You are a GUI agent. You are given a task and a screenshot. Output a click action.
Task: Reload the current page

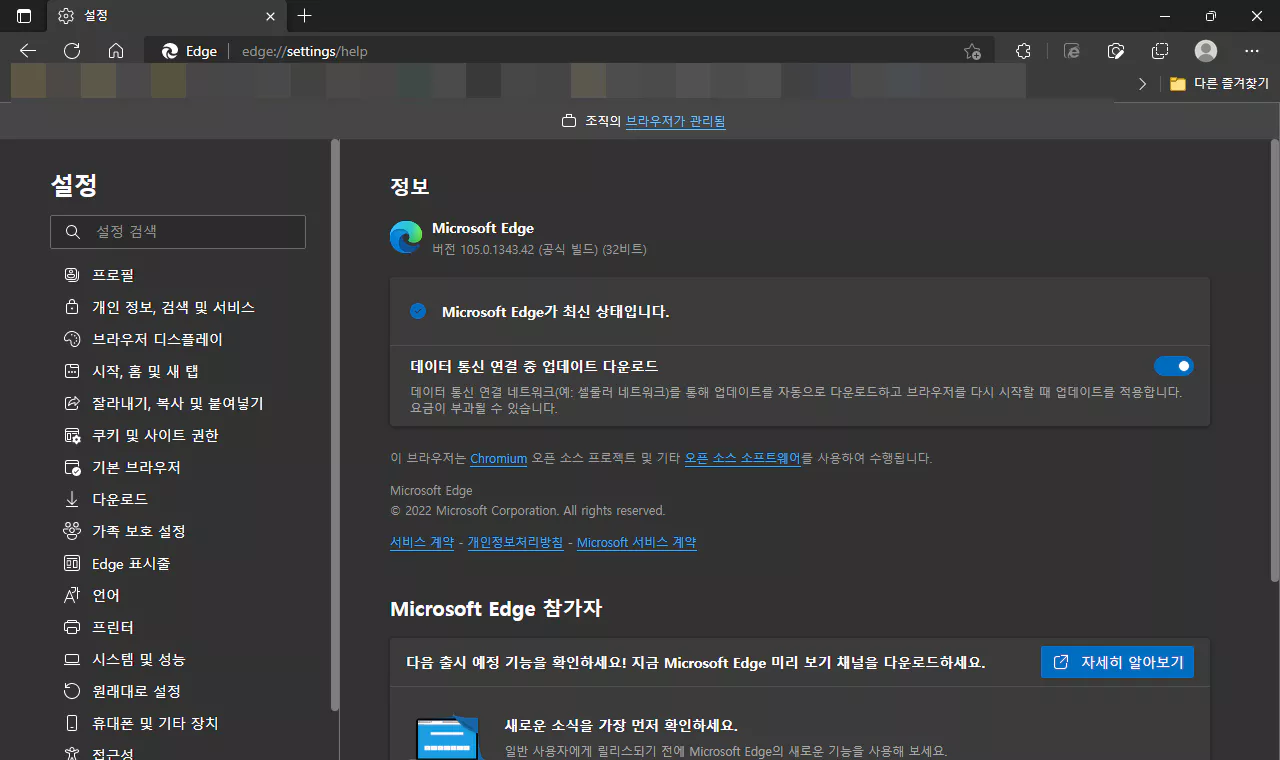pos(72,51)
